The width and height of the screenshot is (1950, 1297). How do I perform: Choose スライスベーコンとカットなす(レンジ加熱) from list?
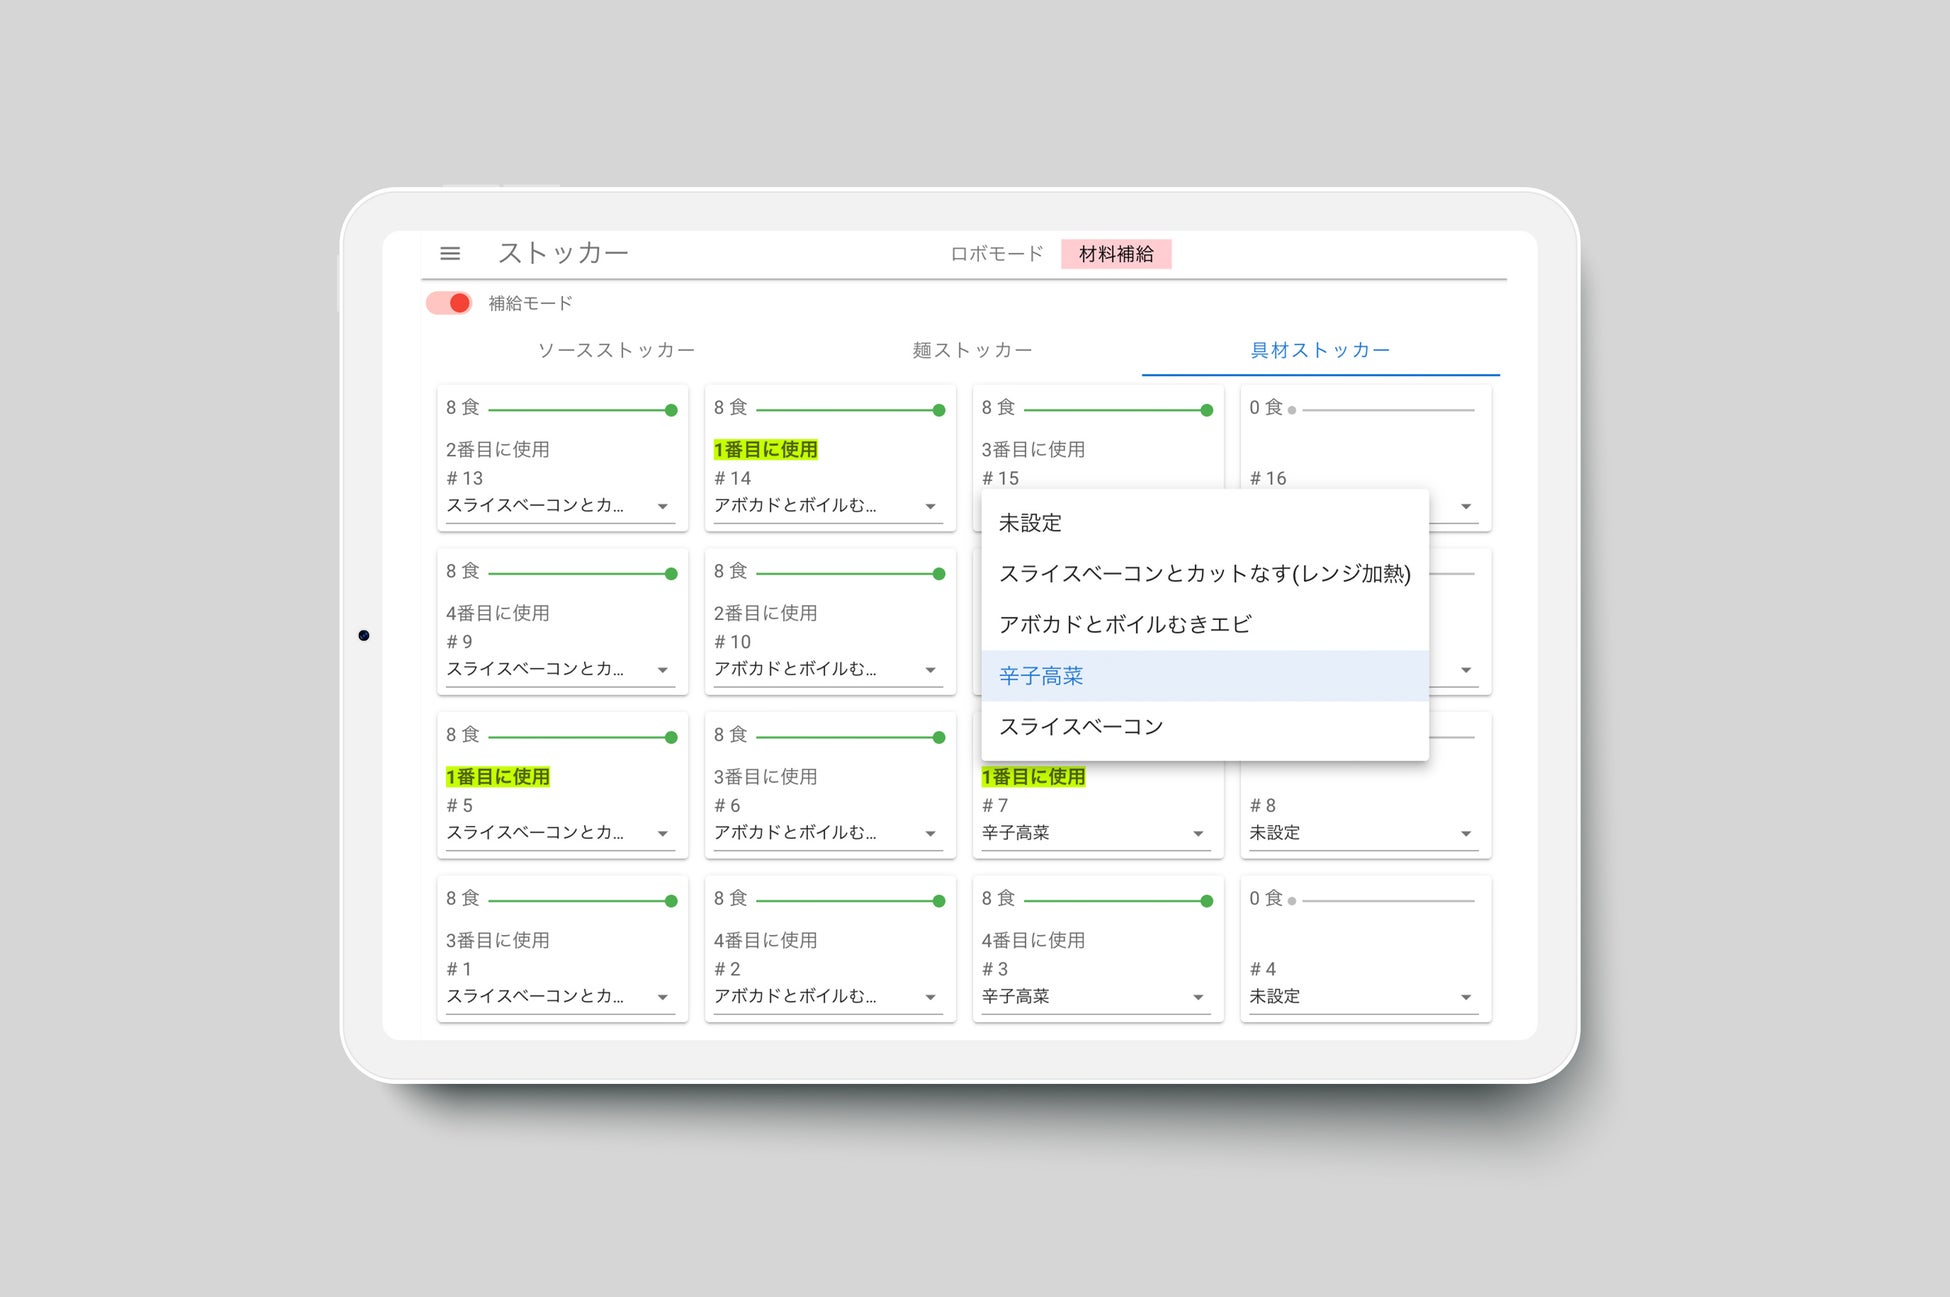click(x=1204, y=574)
